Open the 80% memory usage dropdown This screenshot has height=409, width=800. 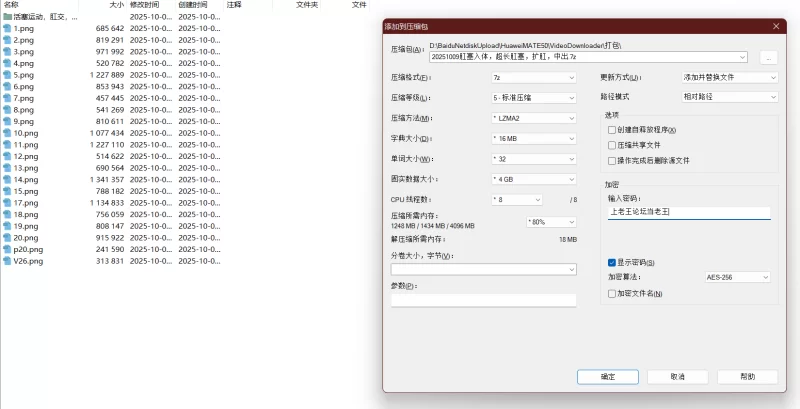point(551,222)
